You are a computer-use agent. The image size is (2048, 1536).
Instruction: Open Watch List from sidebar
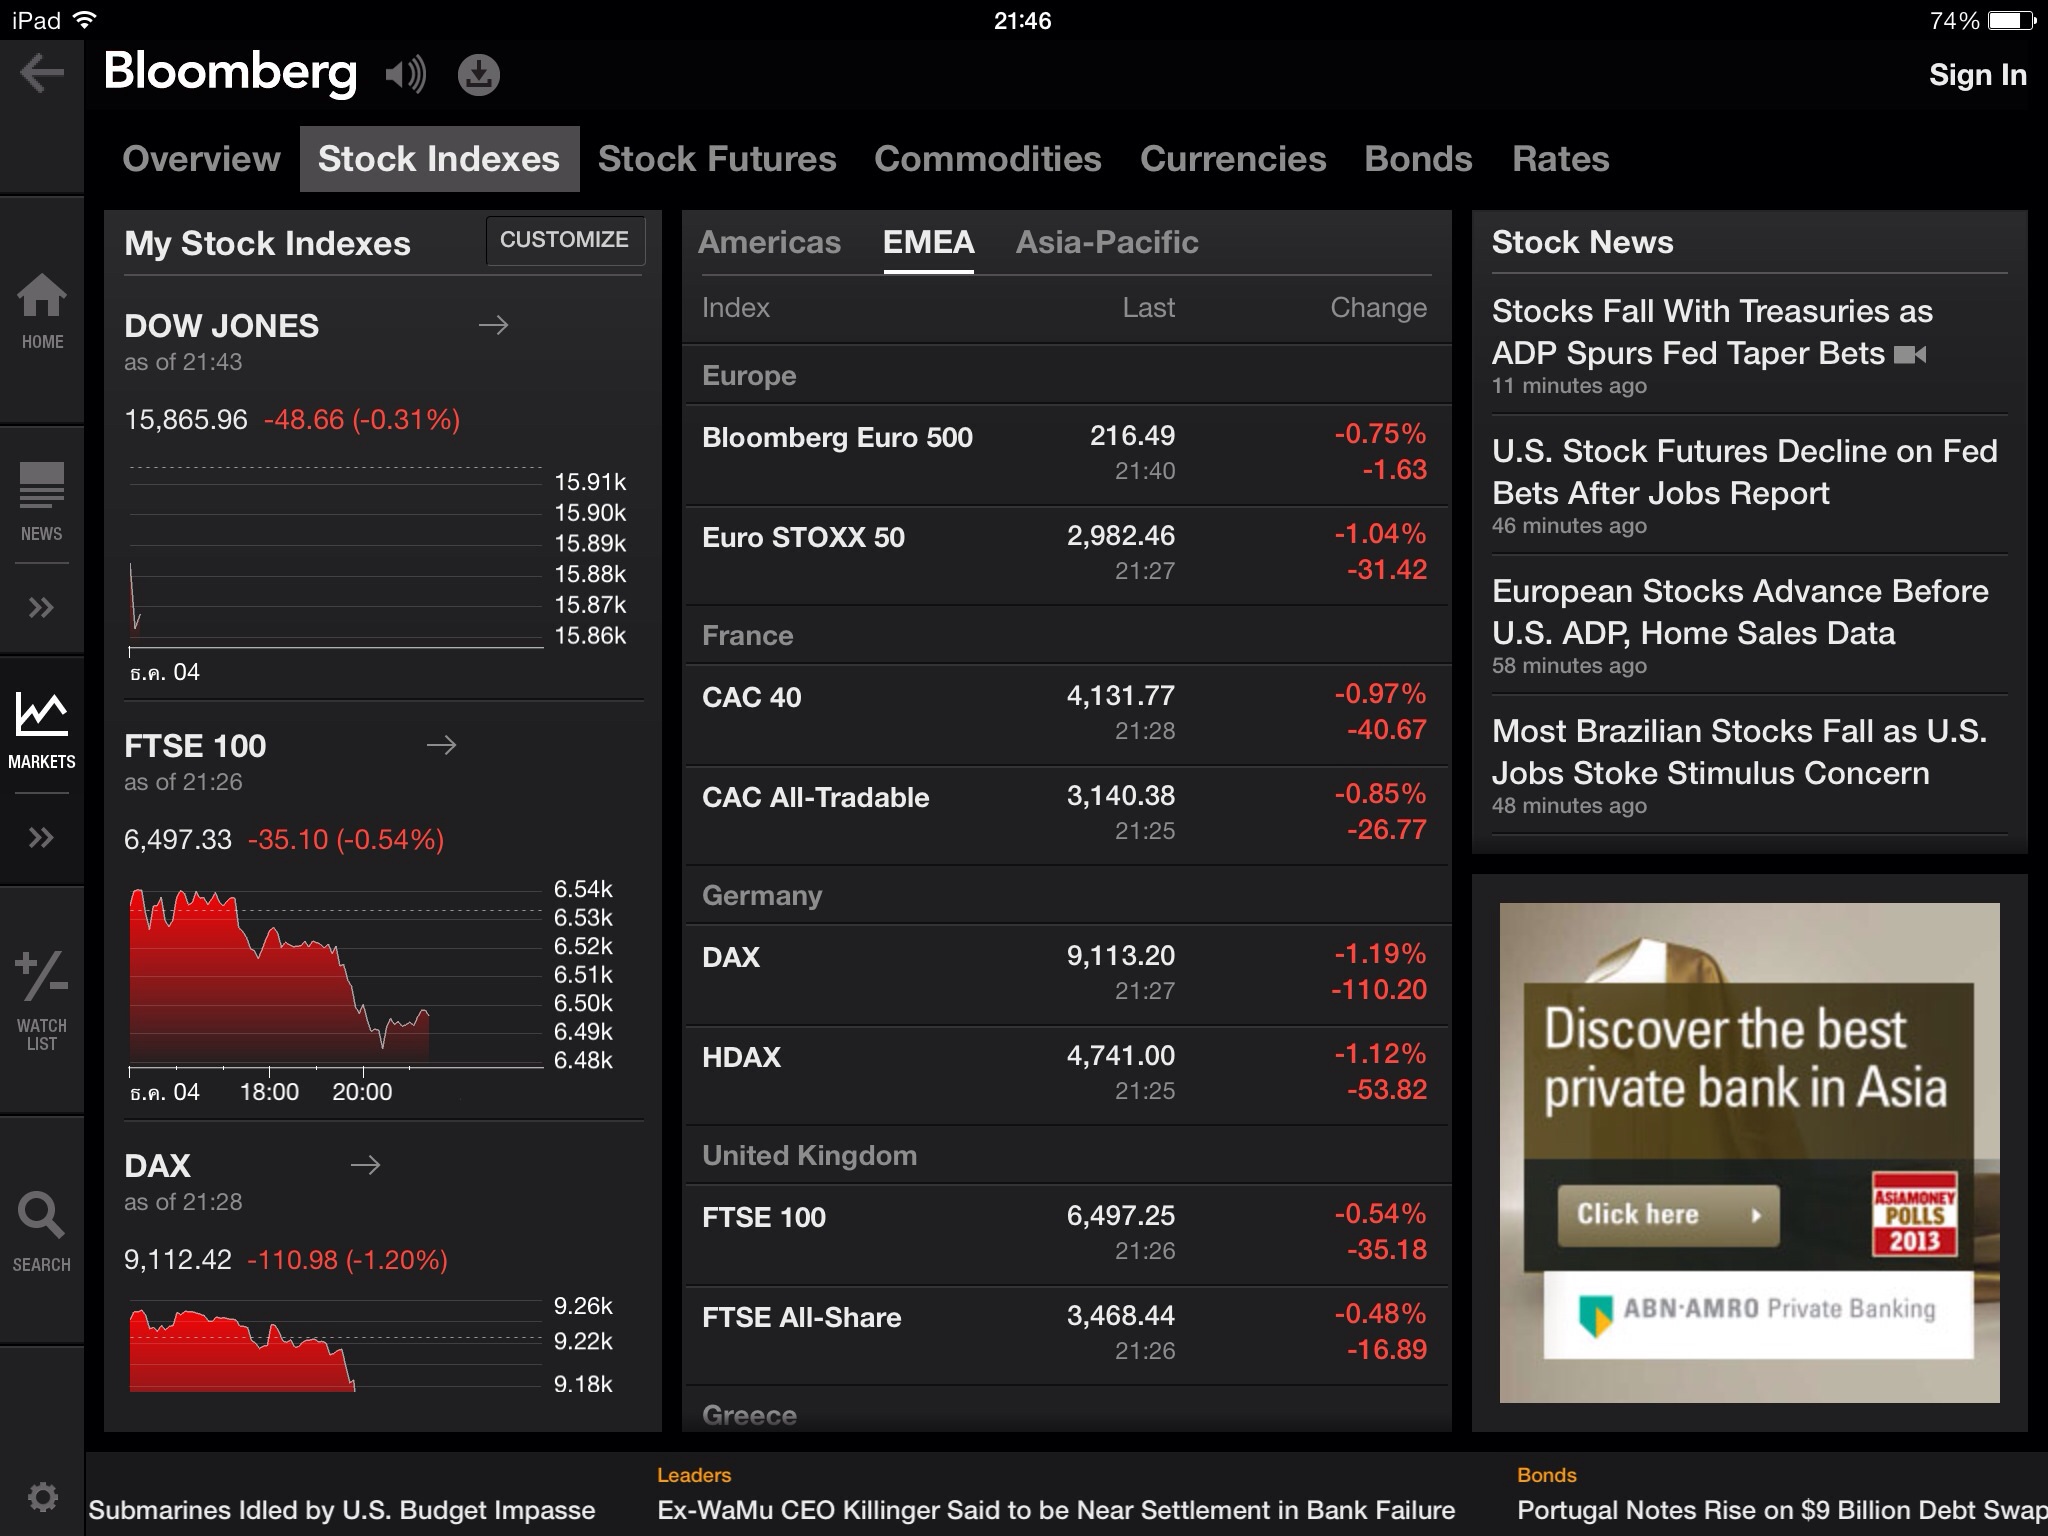pyautogui.click(x=42, y=1000)
